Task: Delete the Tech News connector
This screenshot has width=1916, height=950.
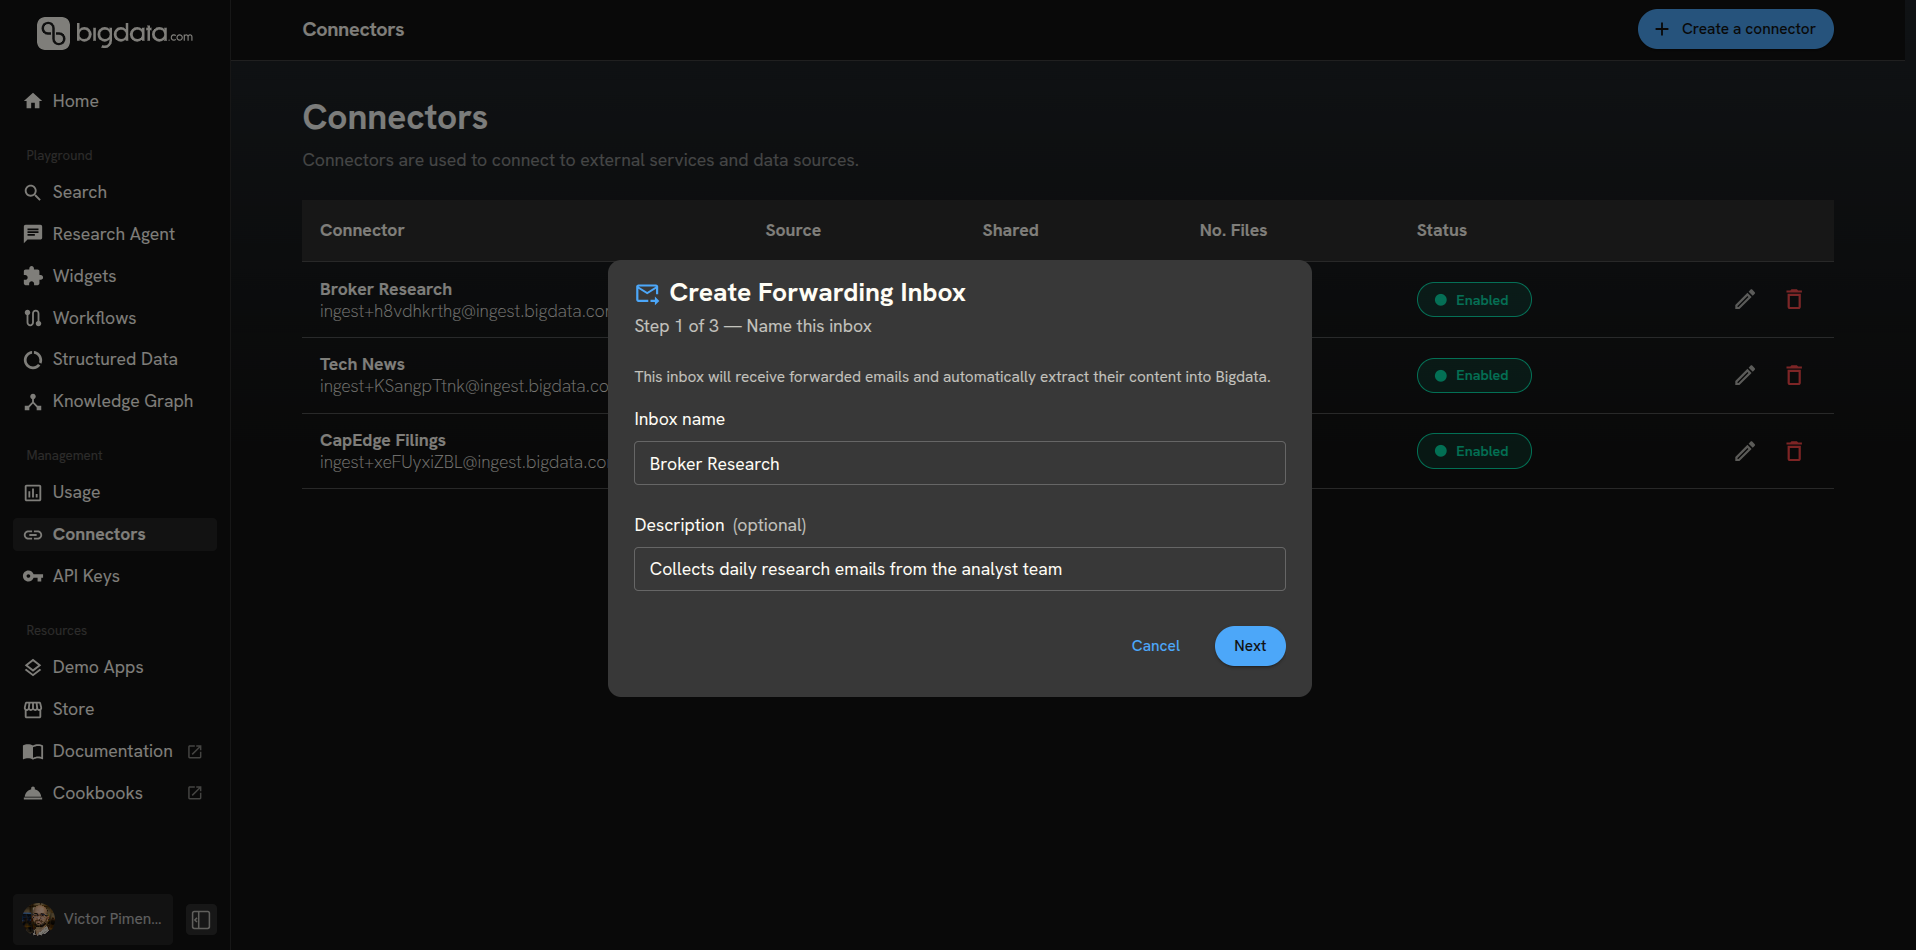Action: pyautogui.click(x=1794, y=375)
